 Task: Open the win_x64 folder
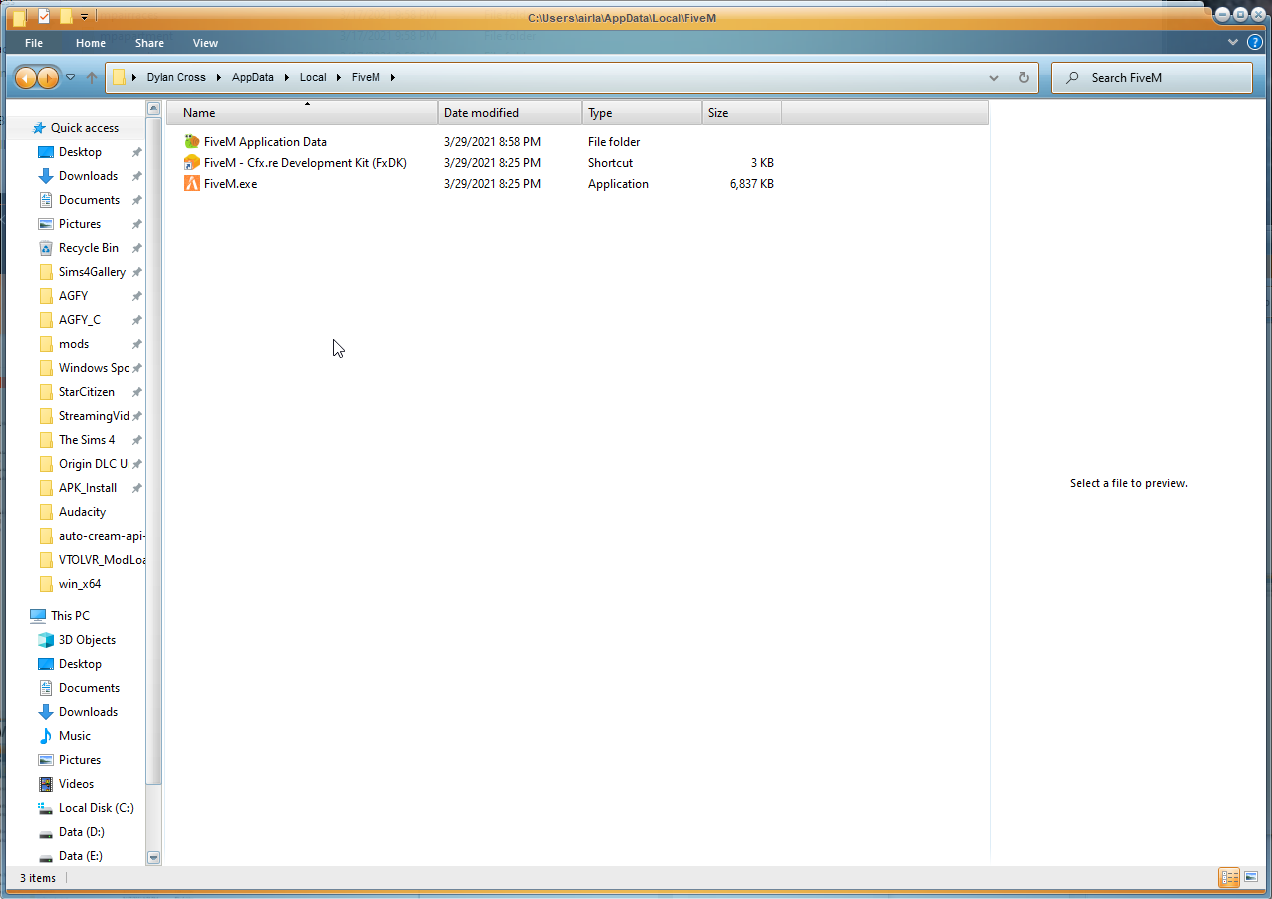click(79, 584)
